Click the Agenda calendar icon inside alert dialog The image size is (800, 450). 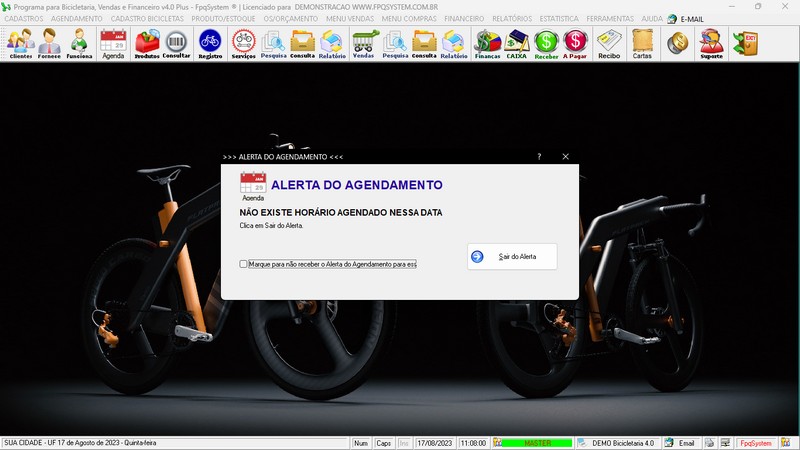[253, 186]
